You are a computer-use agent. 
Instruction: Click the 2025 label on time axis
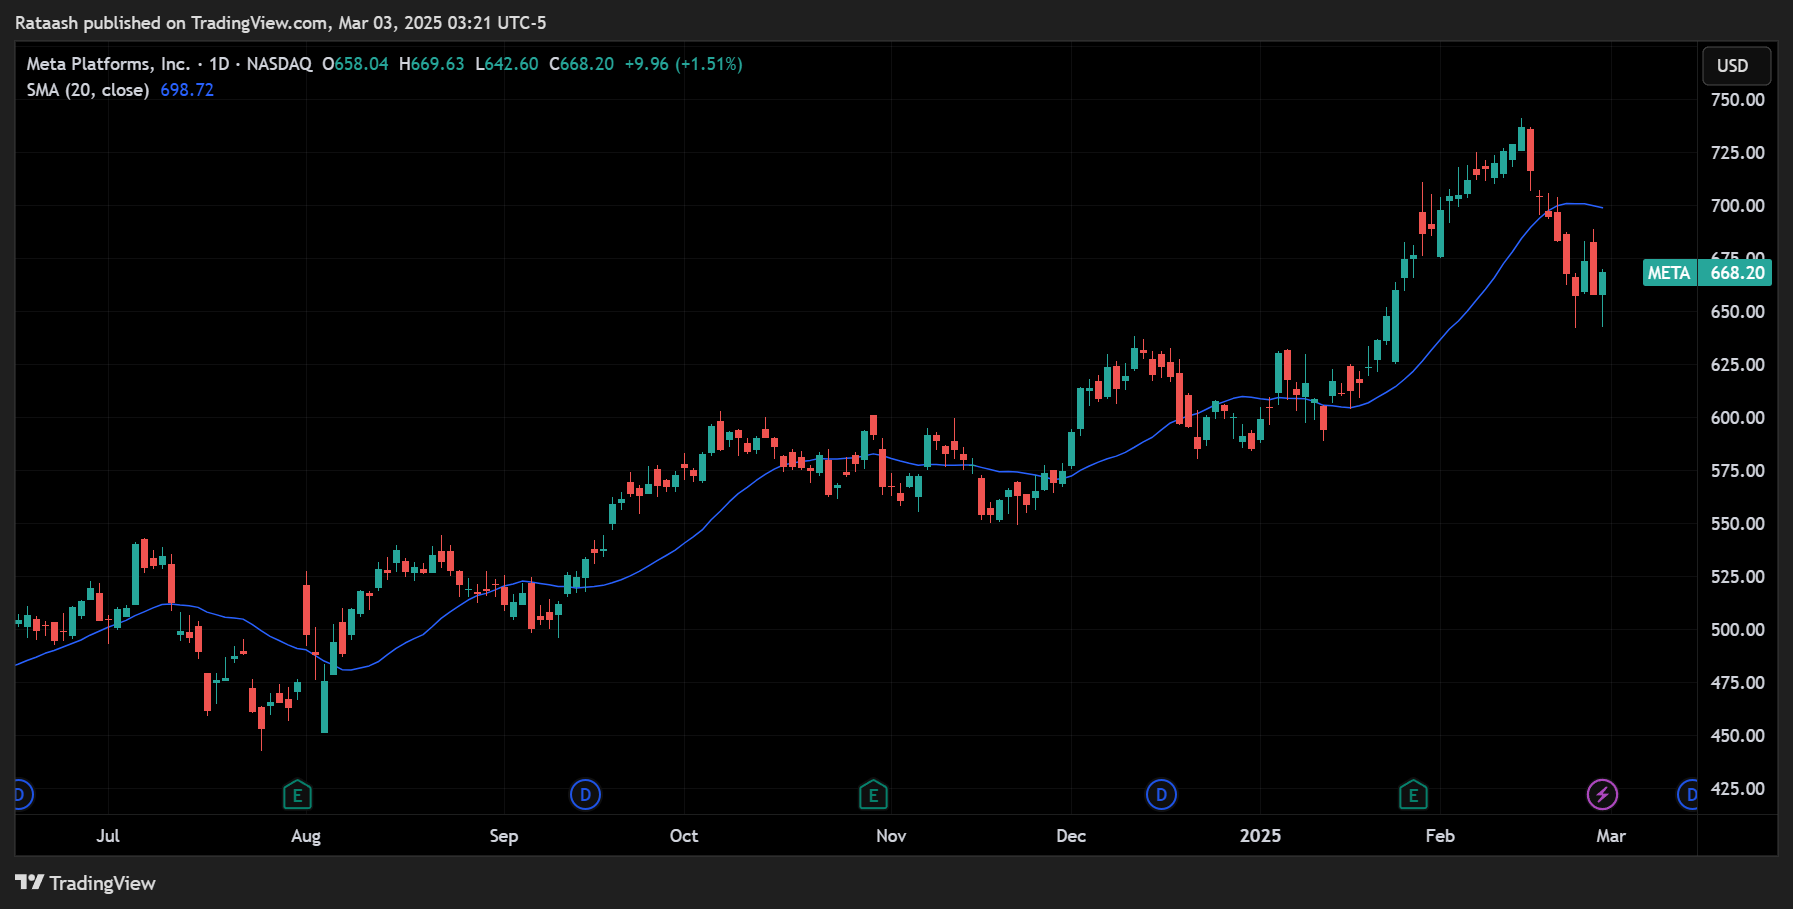click(x=1260, y=836)
